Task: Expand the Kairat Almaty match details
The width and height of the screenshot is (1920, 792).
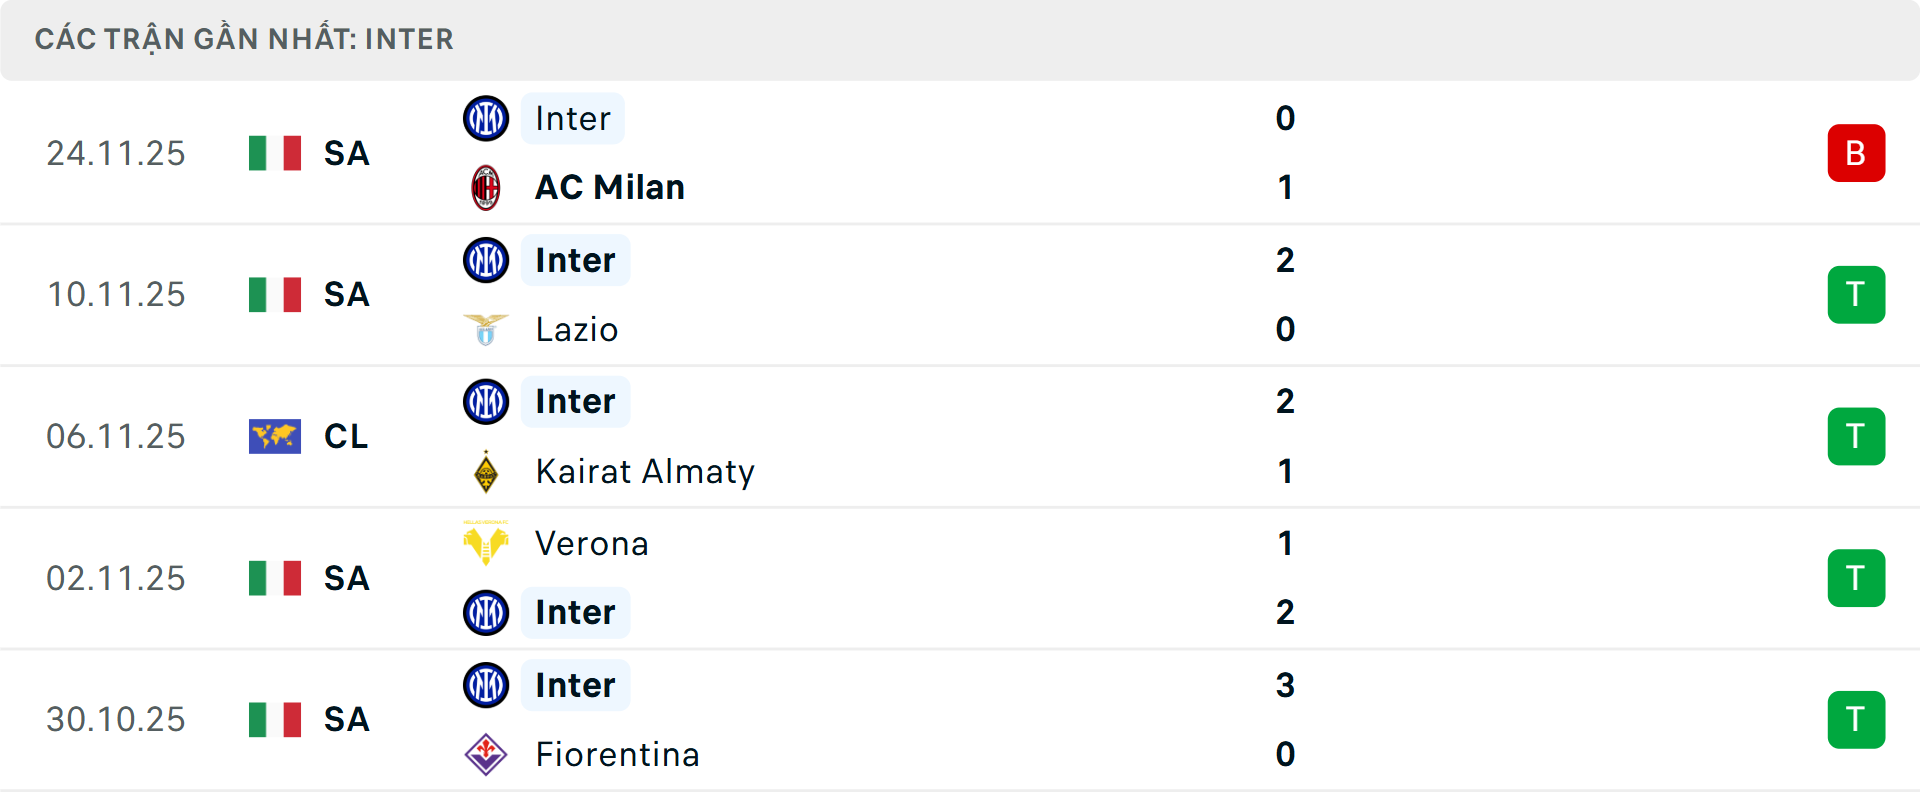Action: pos(960,436)
